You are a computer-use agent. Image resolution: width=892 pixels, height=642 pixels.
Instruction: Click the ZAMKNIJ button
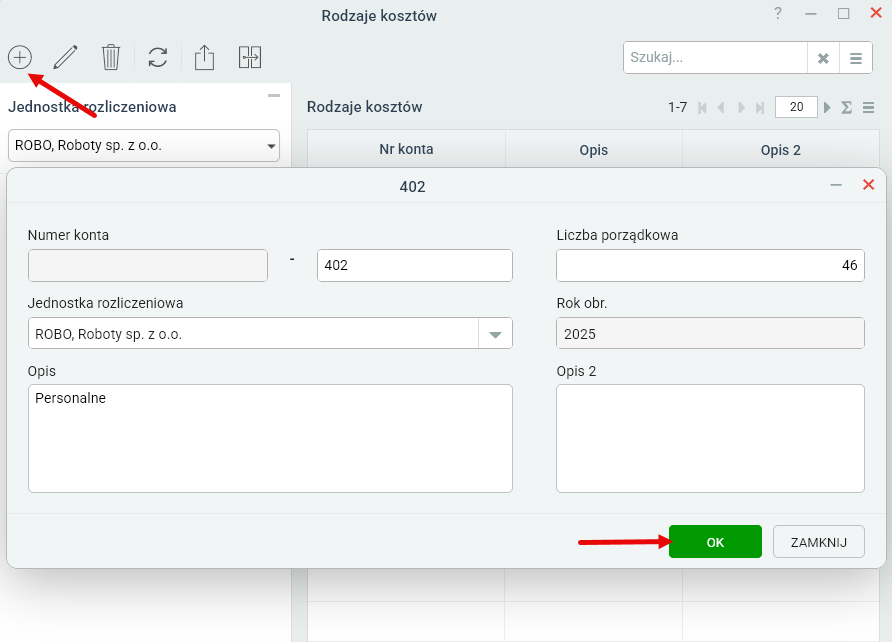(819, 542)
